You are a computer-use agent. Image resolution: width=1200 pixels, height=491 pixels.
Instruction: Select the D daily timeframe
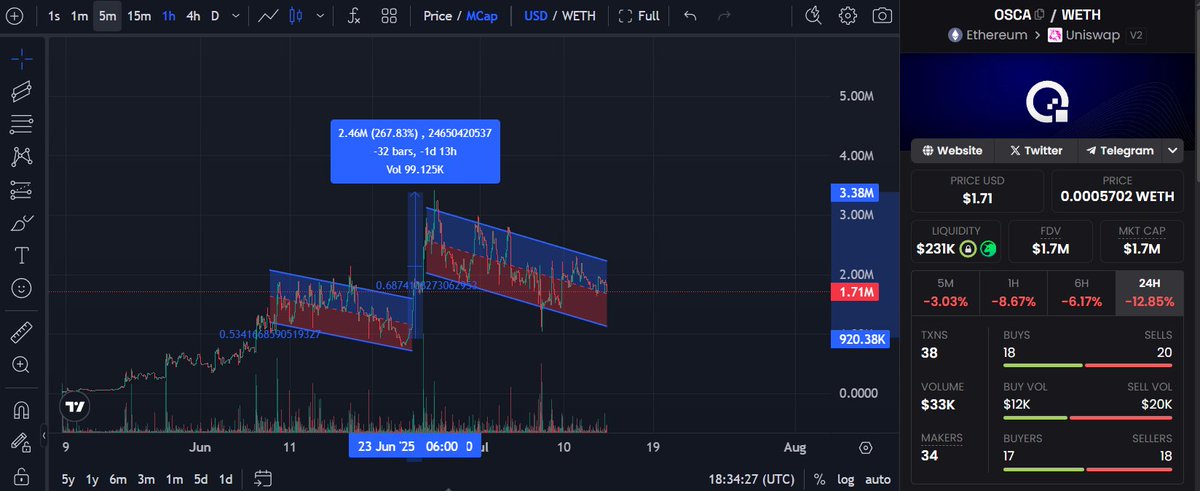[x=215, y=16]
